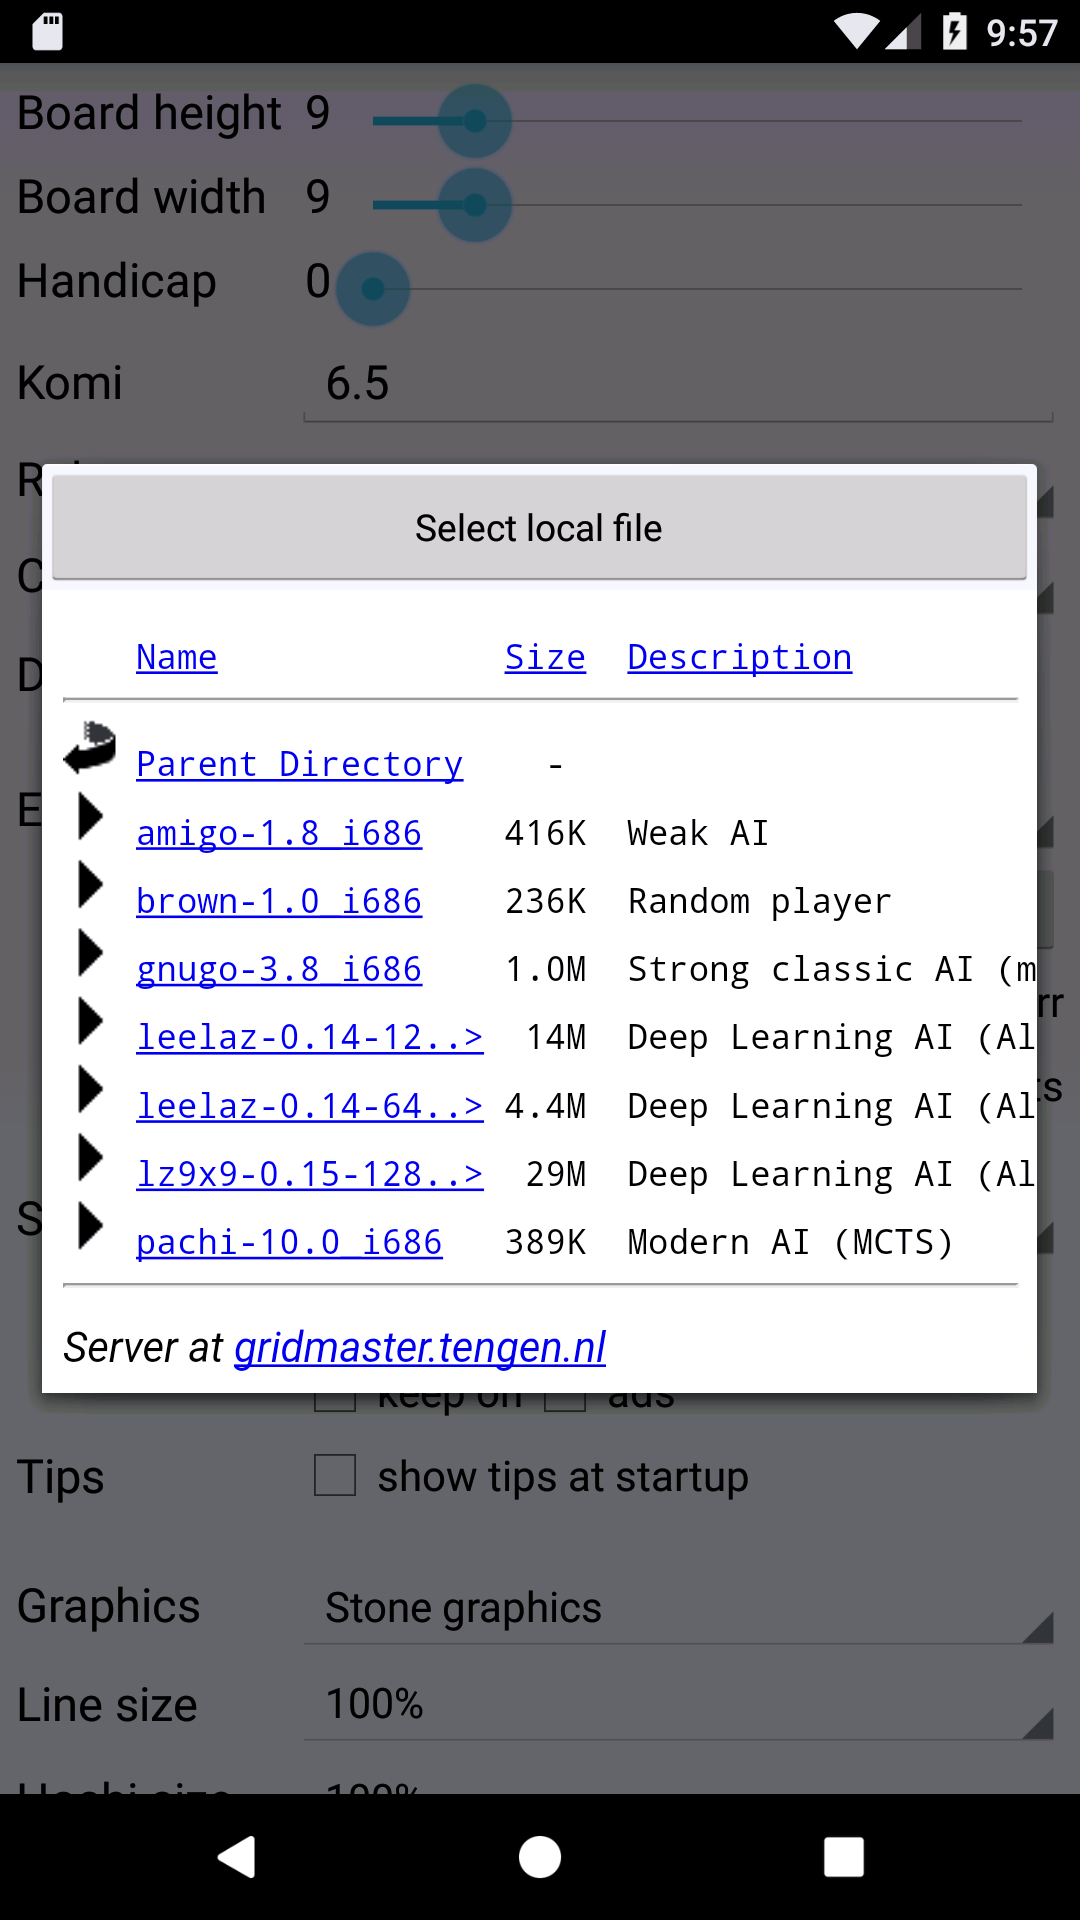Click the Board height slider handle
The width and height of the screenshot is (1080, 1920).
pos(475,121)
